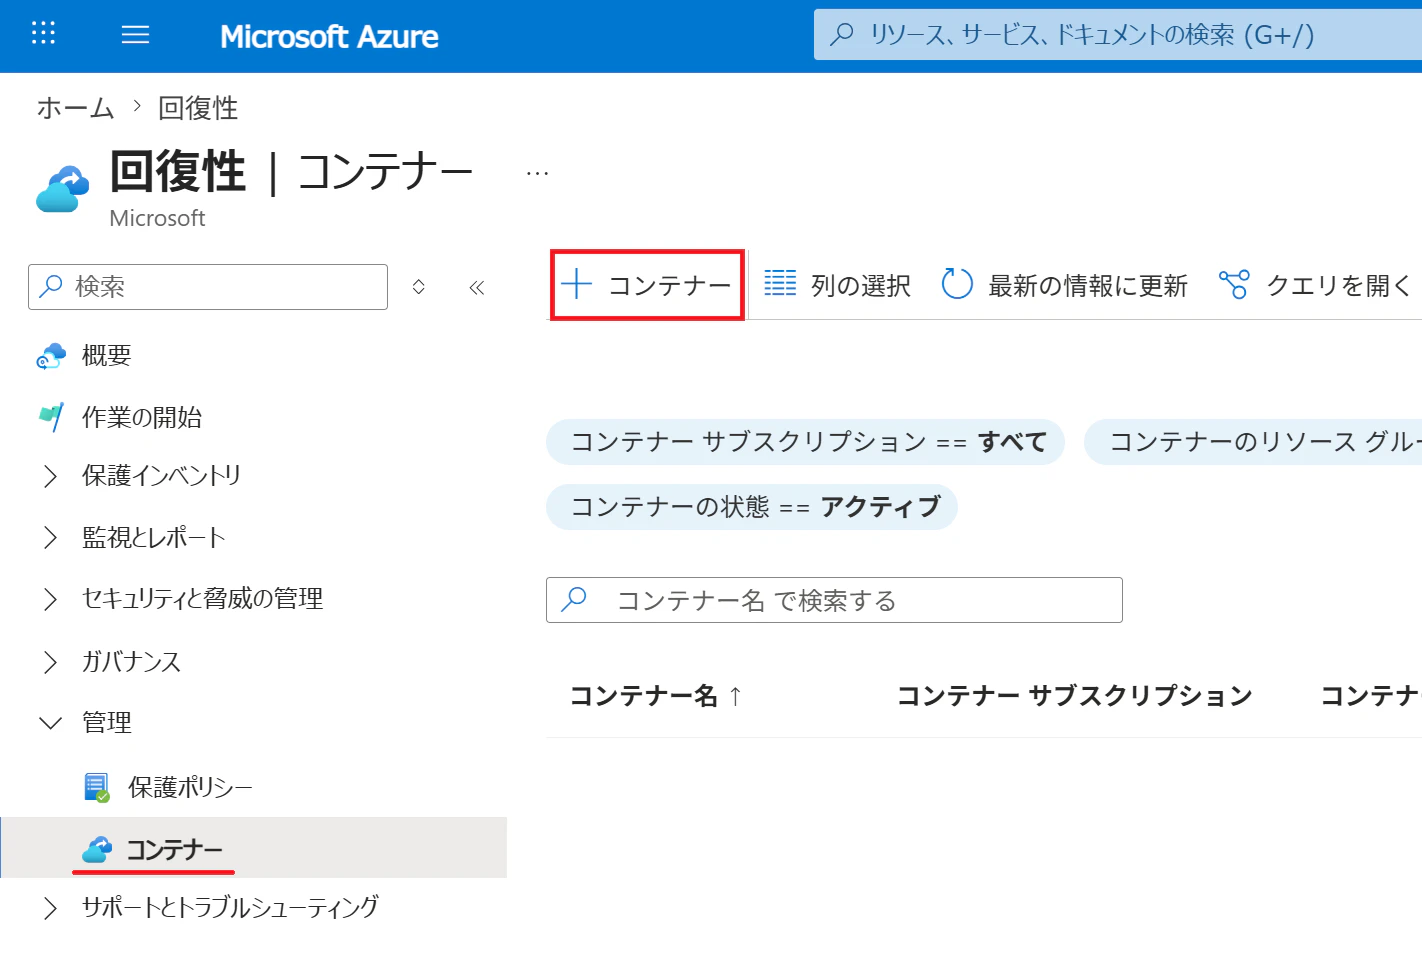This screenshot has height=960, width=1422.
Task: Click the sidebar expand/collapse all arrows icon
Action: pos(419,287)
